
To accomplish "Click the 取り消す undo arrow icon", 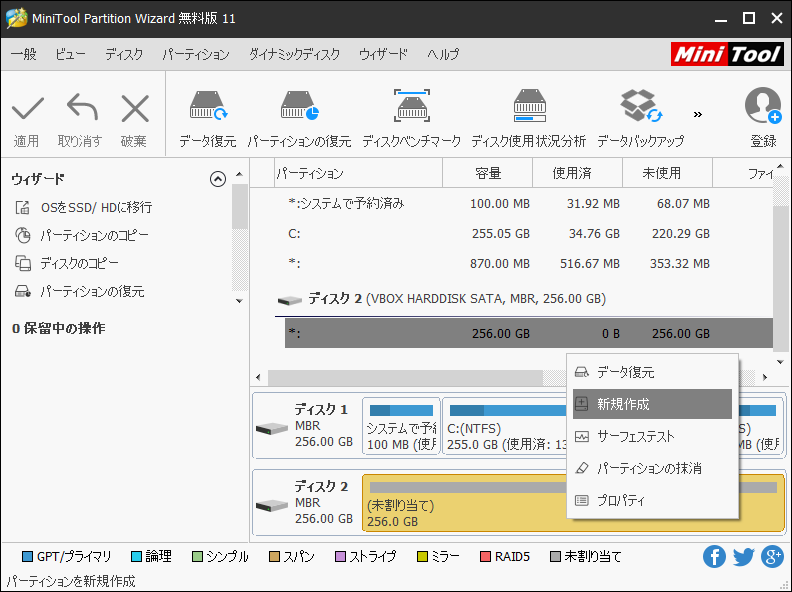I will (x=82, y=107).
